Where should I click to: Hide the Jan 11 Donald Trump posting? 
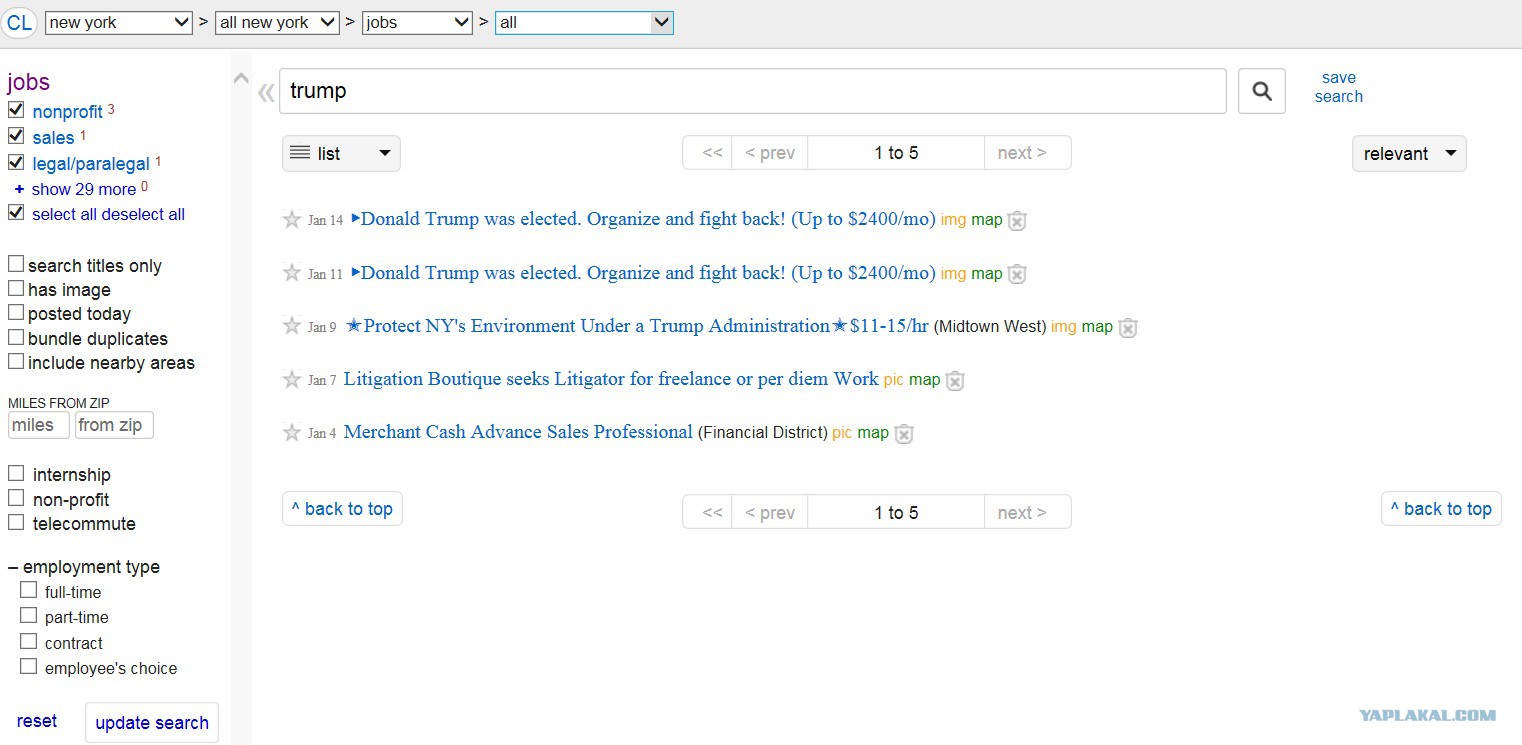click(1017, 274)
